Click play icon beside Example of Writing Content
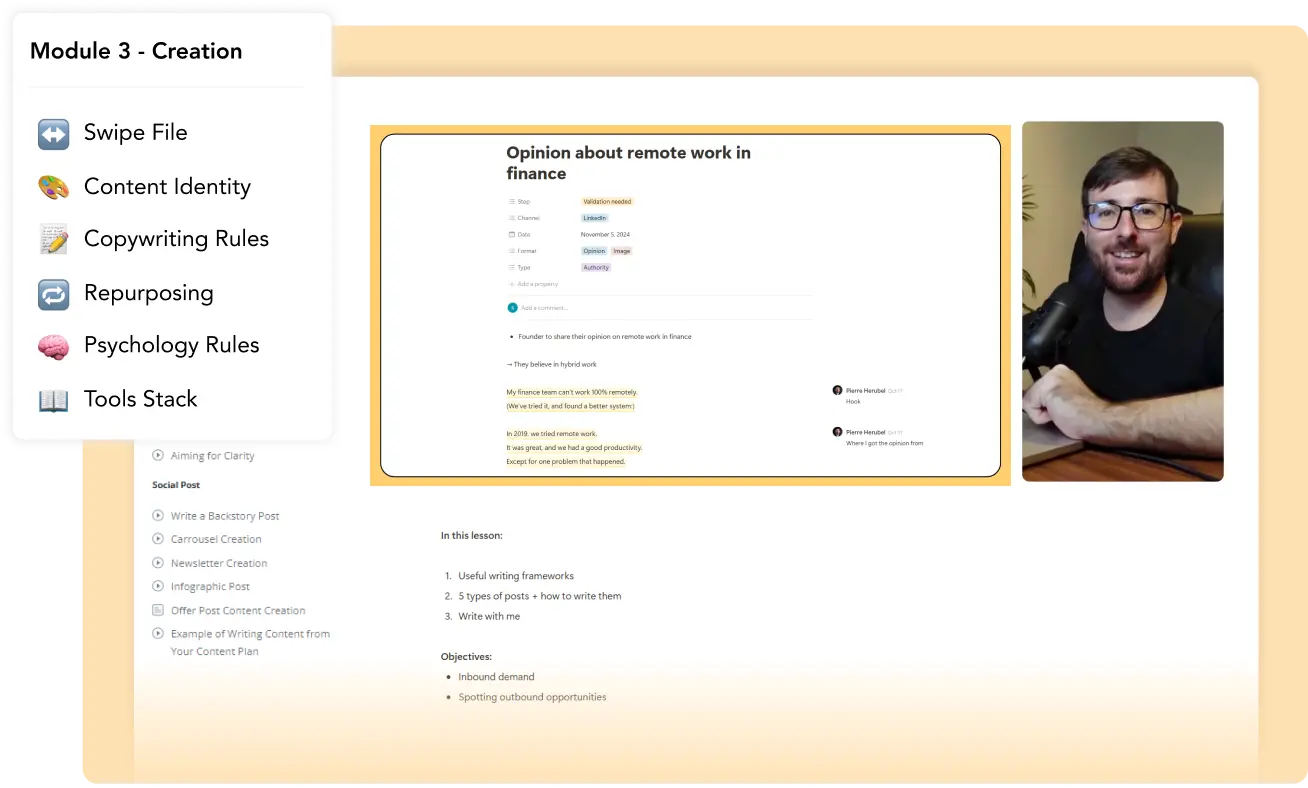1308x788 pixels. click(x=158, y=633)
